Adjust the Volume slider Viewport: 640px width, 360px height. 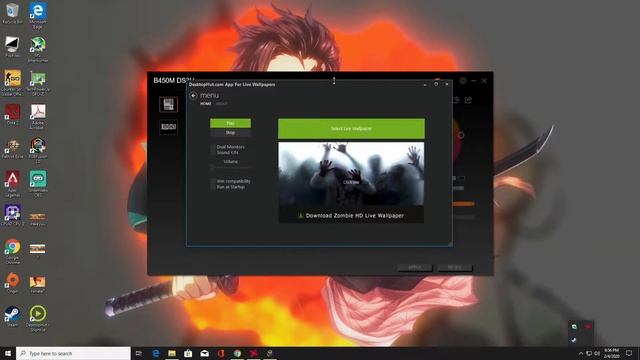(x=231, y=167)
